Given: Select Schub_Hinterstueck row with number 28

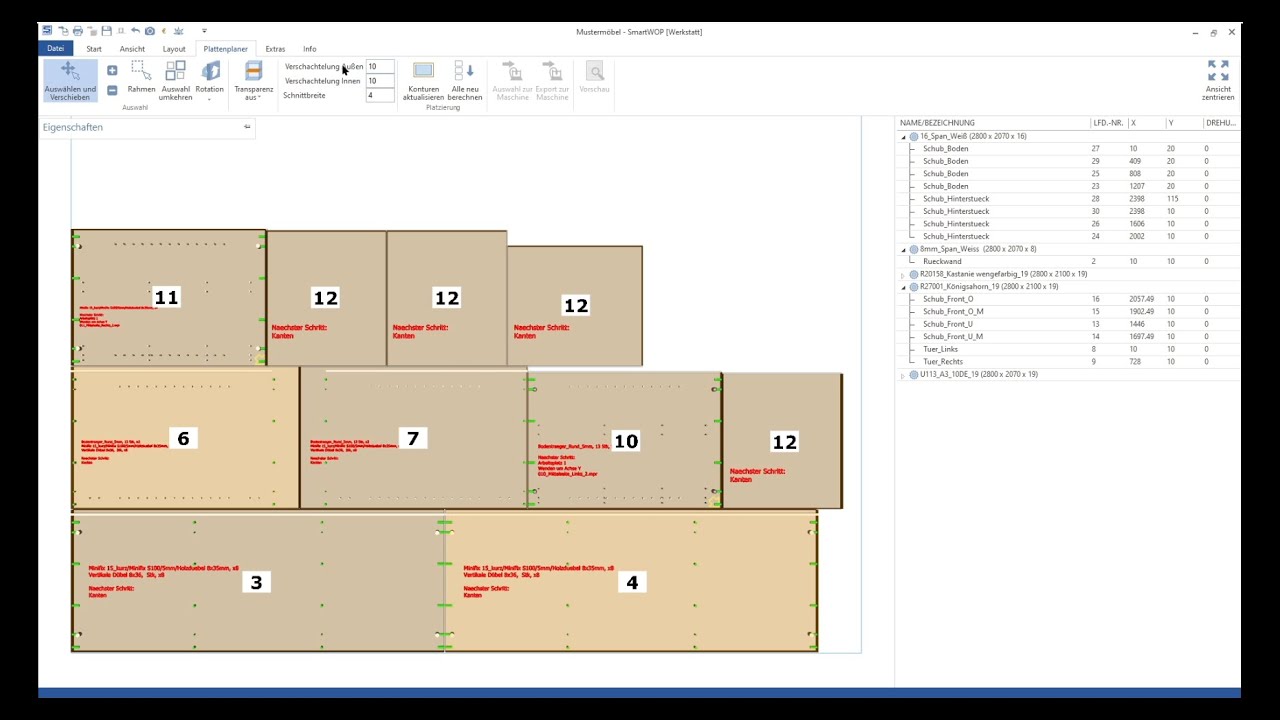Looking at the screenshot, I should pyautogui.click(x=1068, y=199).
